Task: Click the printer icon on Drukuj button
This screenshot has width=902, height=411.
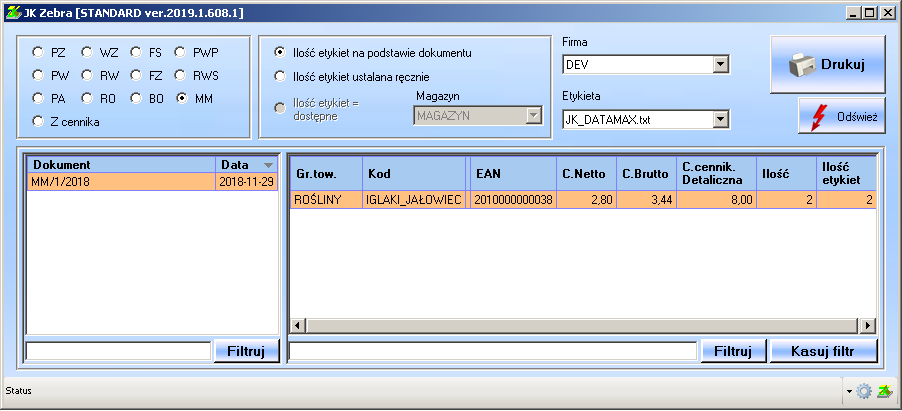Action: (802, 65)
